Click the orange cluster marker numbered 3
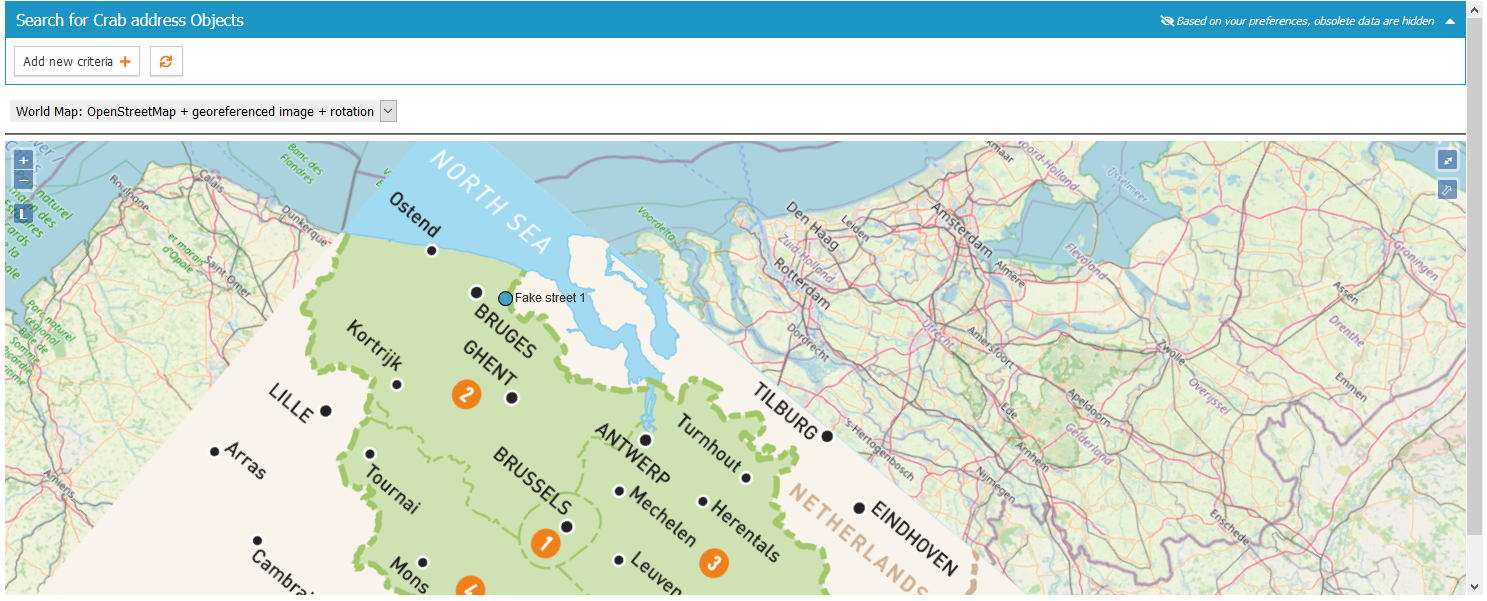 713,563
